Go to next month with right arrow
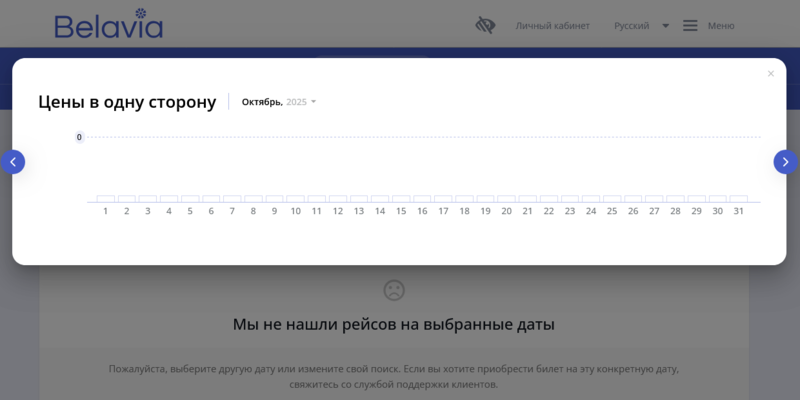The image size is (800, 400). 785,162
